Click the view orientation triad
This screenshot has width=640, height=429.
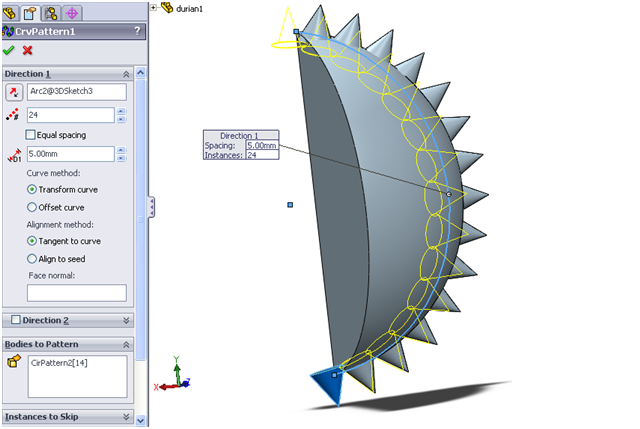(173, 375)
